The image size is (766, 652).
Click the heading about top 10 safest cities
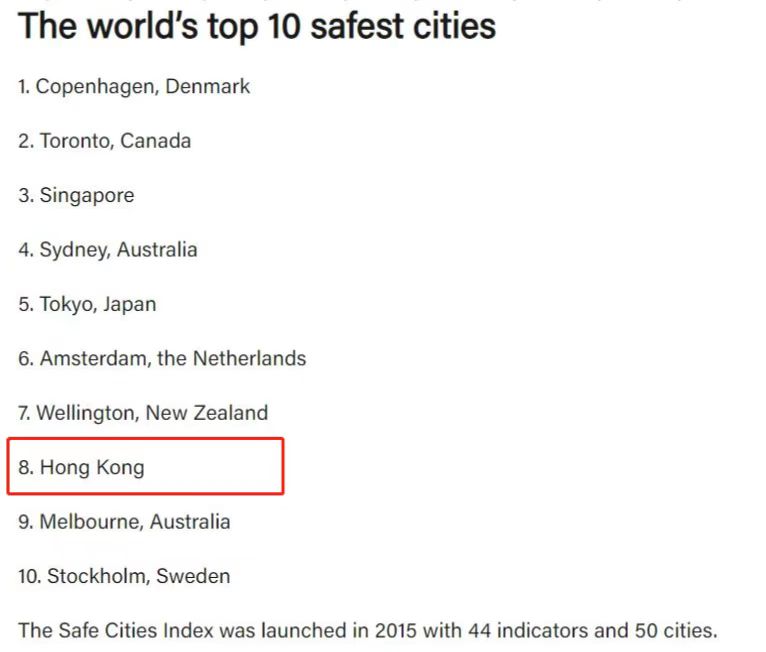[257, 27]
